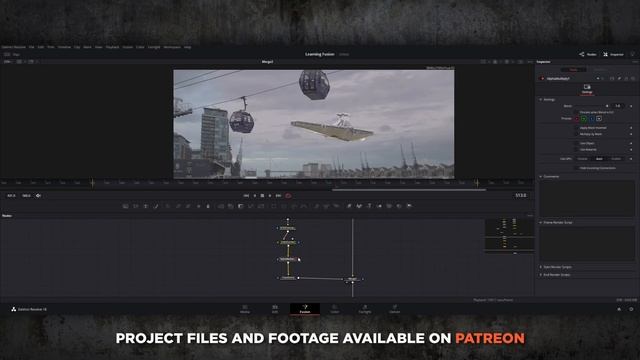Add a BSpline mask from toolbar
640x360 pixels.
304,206
